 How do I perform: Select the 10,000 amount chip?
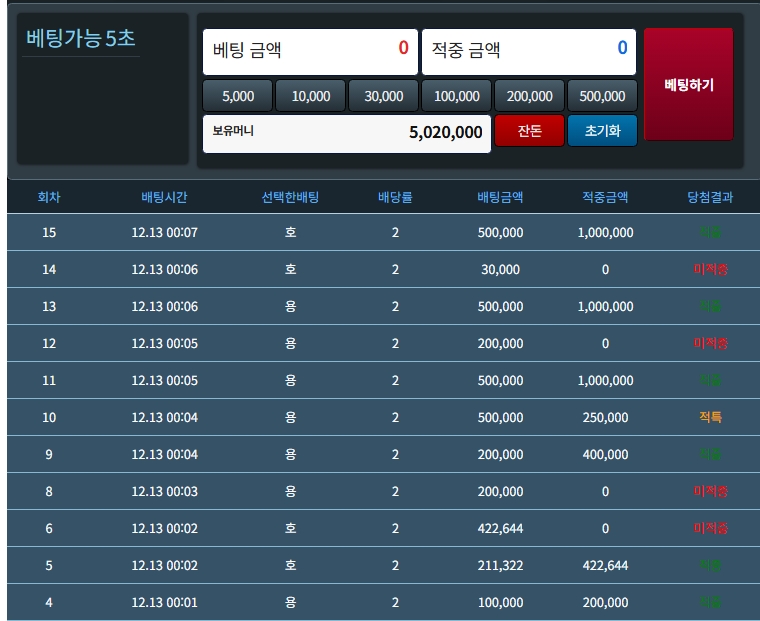tap(310, 96)
